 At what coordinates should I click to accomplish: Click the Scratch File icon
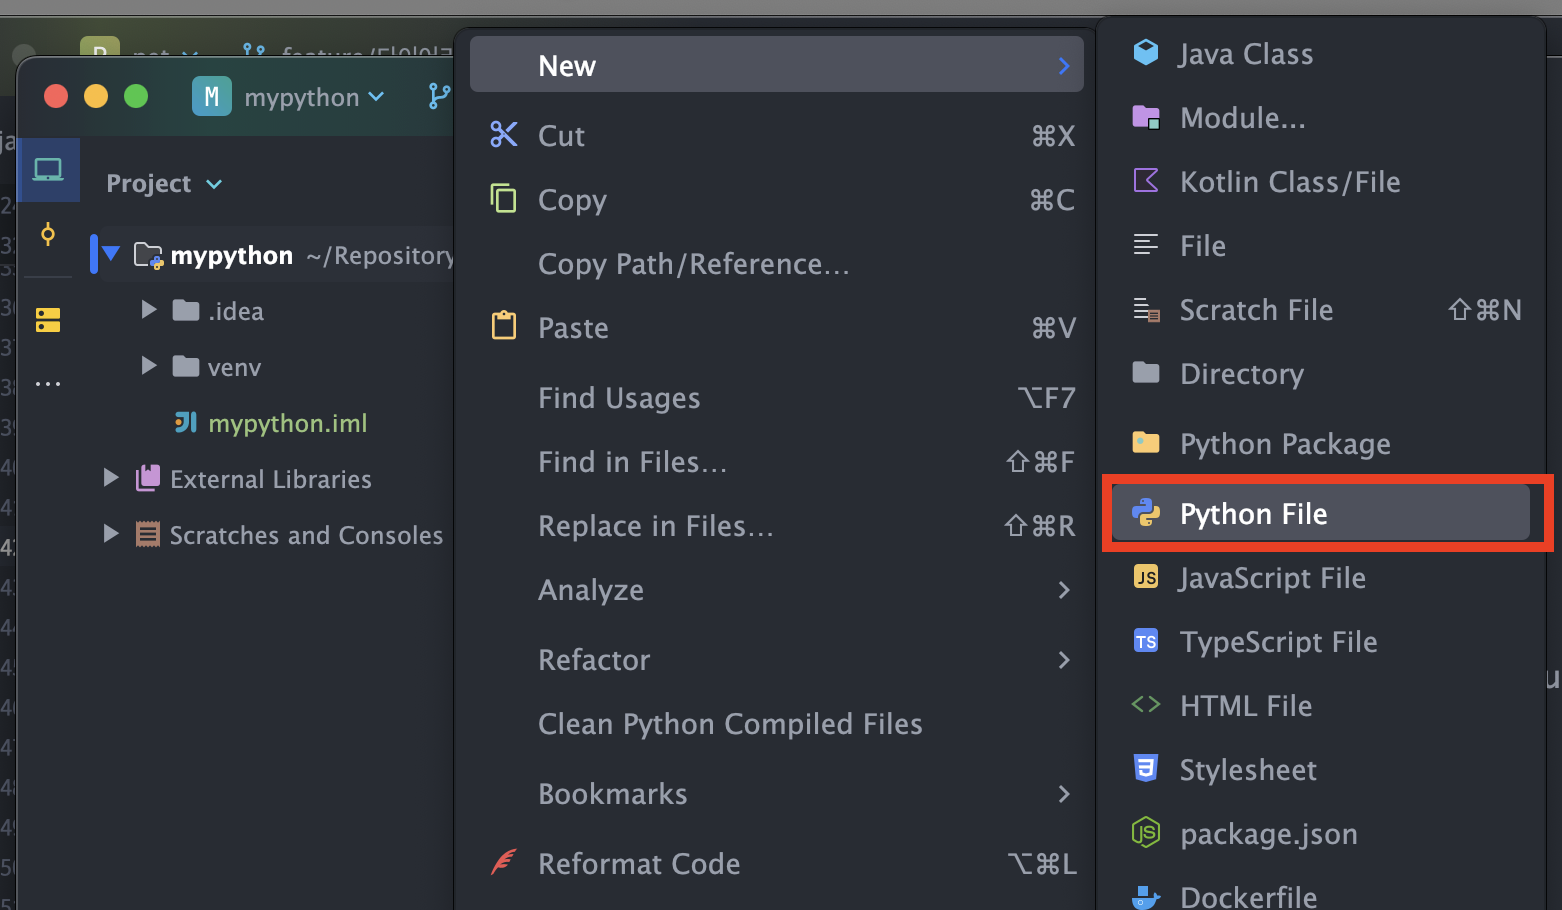click(x=1146, y=309)
